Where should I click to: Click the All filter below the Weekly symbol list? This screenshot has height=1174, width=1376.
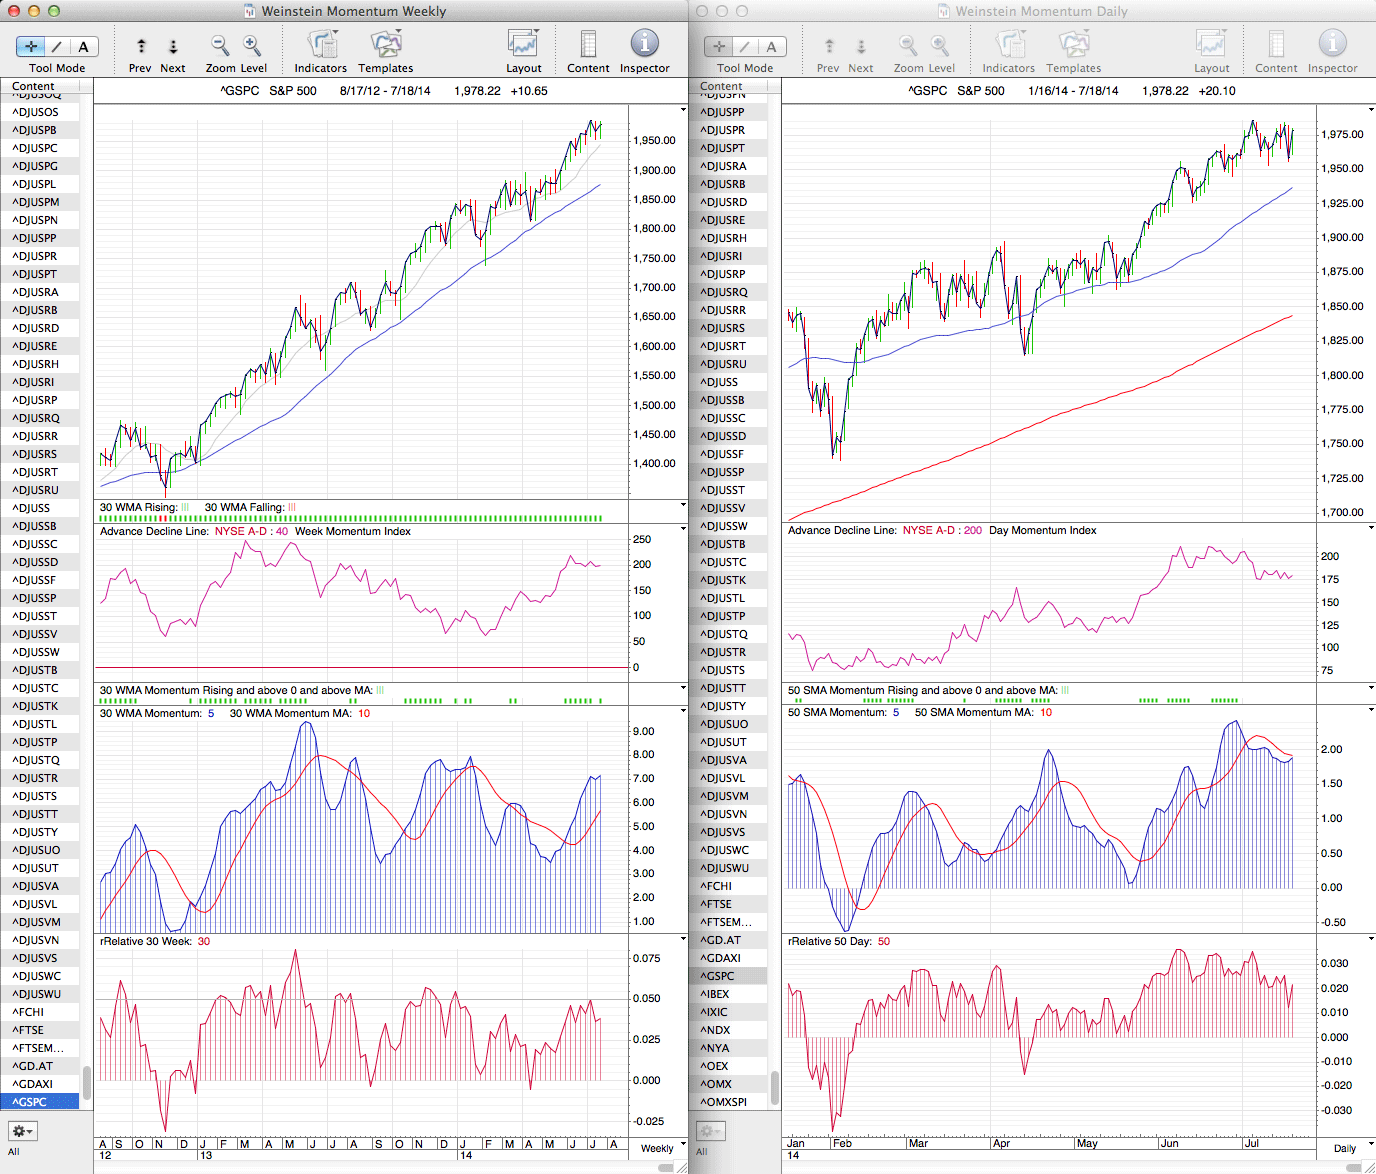(x=14, y=1152)
